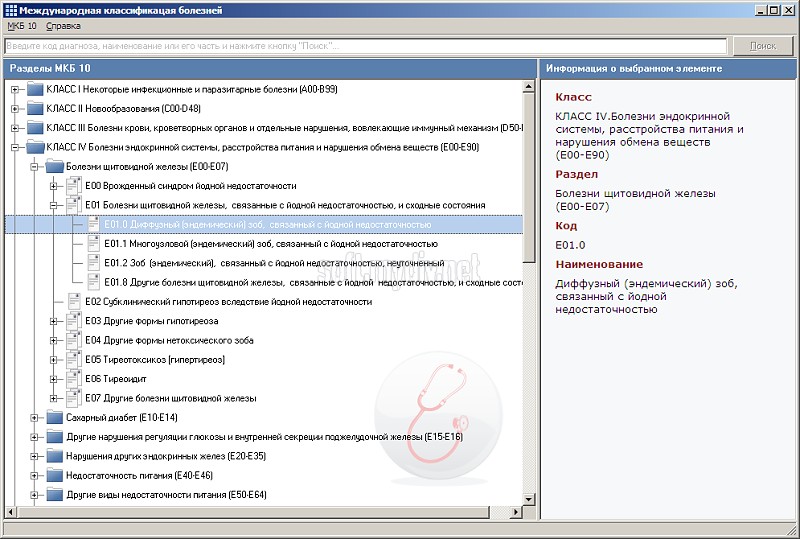Screen dimensions: 800x539
Task: Expand E03 Другие формы гипотиреоза node
Action: pyautogui.click(x=54, y=321)
